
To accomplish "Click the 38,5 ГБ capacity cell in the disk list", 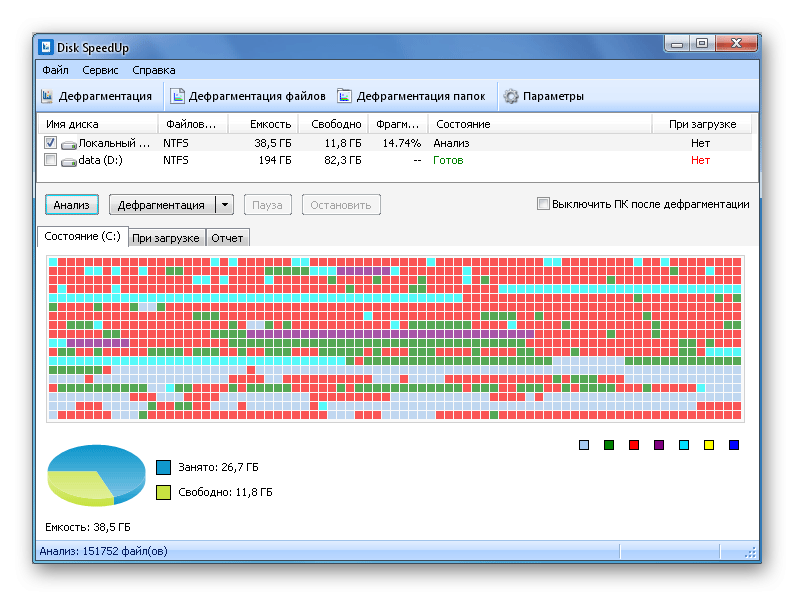I will [273, 143].
